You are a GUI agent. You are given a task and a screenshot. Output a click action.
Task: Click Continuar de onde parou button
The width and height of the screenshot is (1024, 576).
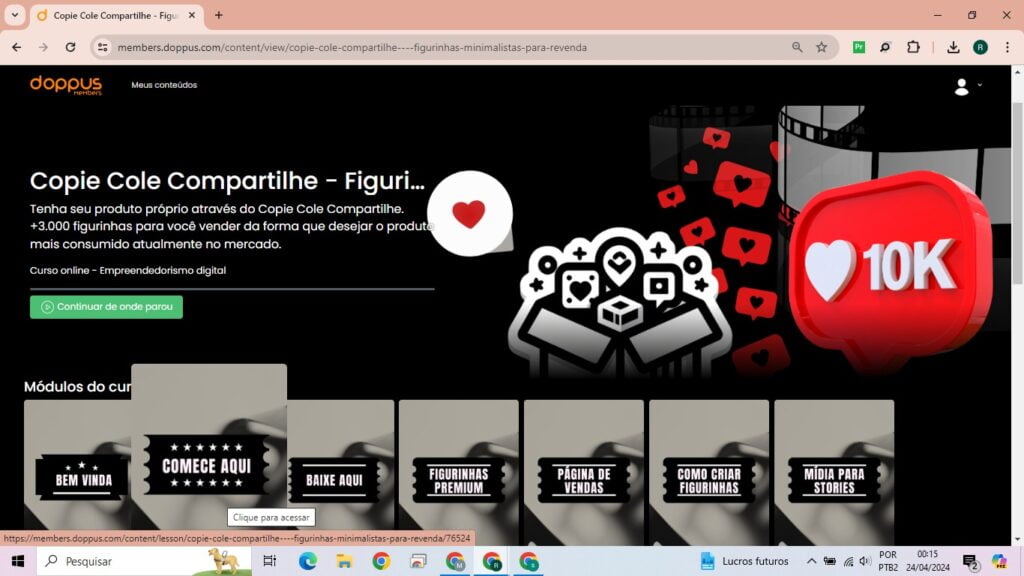[106, 307]
